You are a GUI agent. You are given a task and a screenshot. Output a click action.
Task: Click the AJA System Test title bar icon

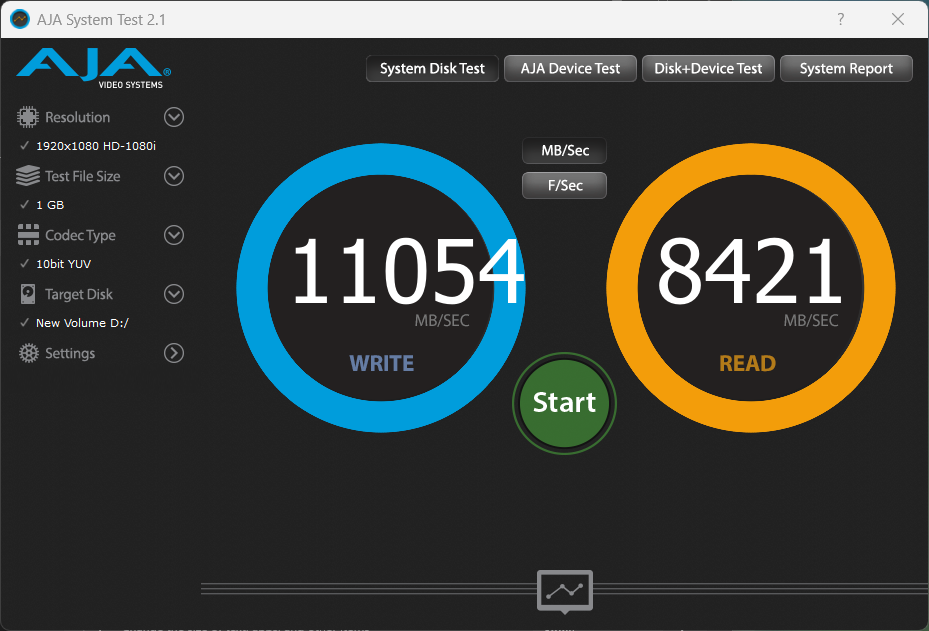(x=20, y=20)
